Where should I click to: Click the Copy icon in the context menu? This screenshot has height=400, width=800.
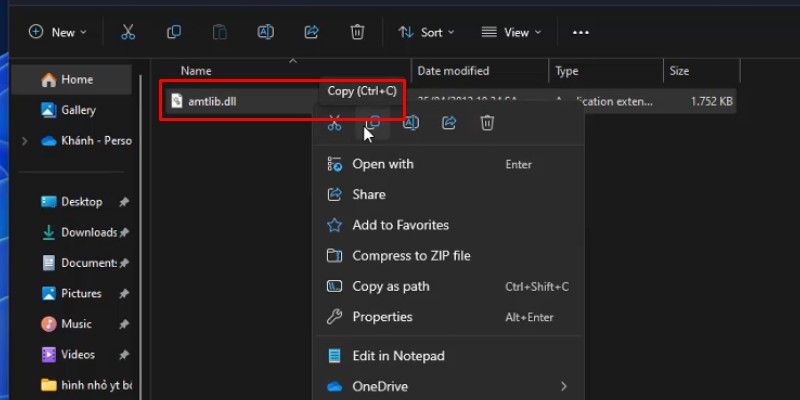coord(373,123)
